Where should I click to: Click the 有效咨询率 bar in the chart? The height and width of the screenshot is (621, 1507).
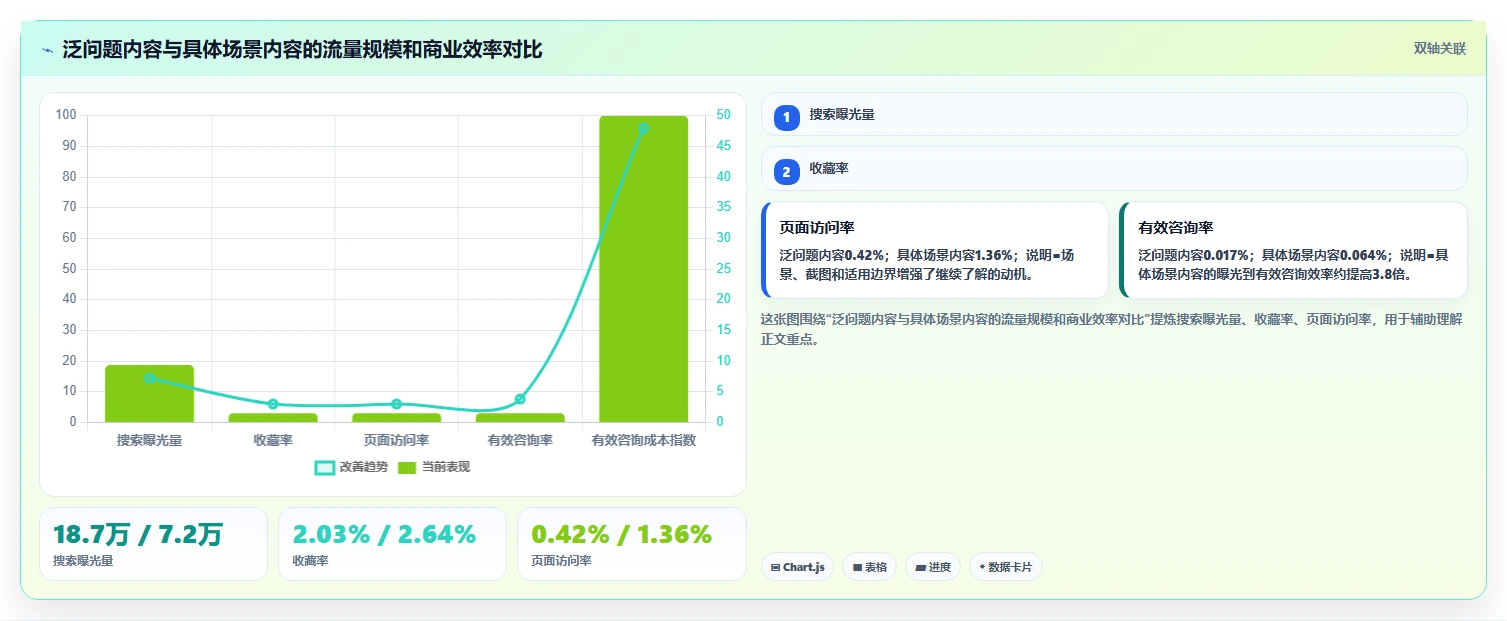(x=520, y=418)
